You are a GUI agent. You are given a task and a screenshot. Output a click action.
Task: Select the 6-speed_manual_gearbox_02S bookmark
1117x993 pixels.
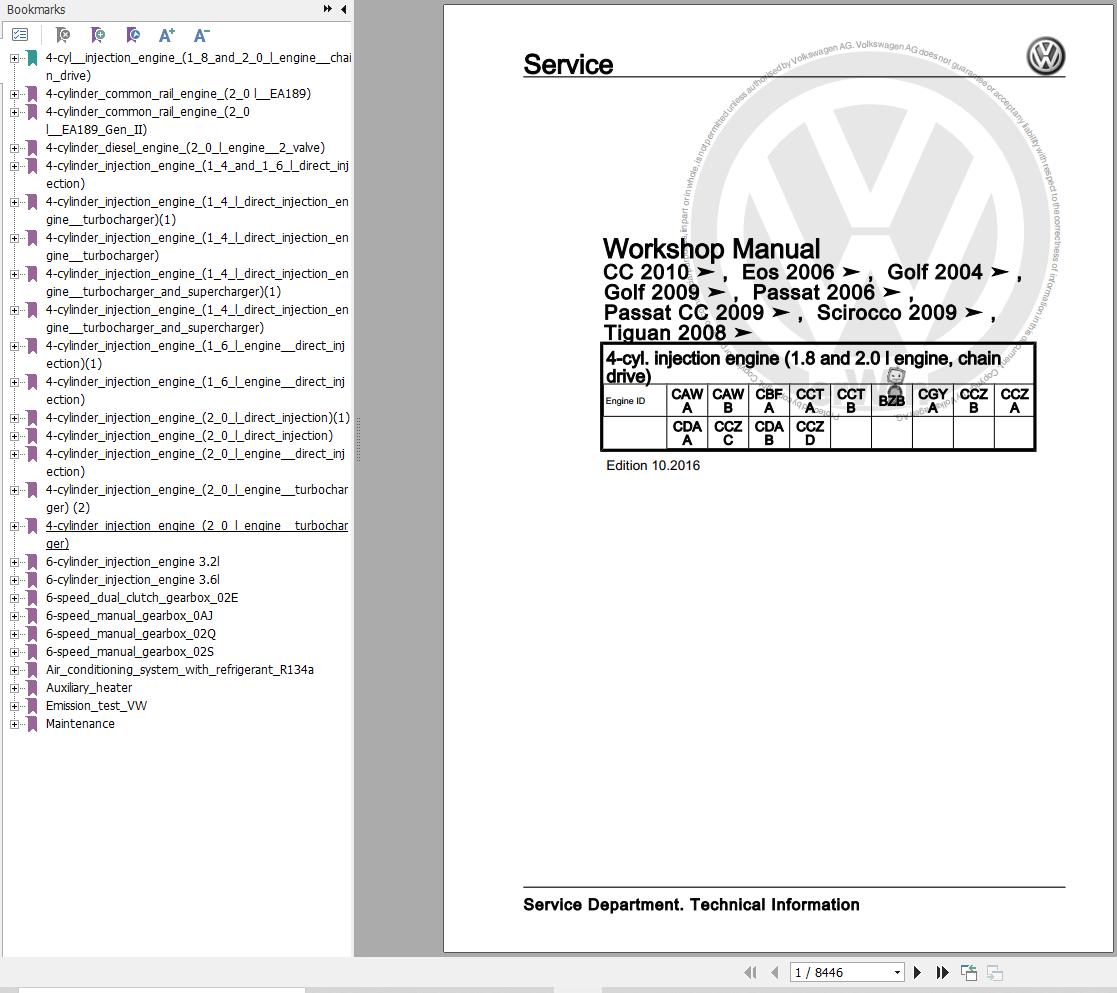pyautogui.click(x=130, y=652)
